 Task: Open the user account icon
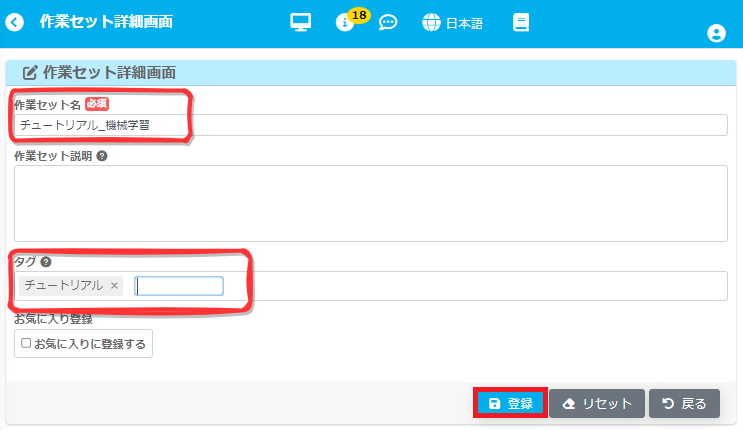click(716, 33)
